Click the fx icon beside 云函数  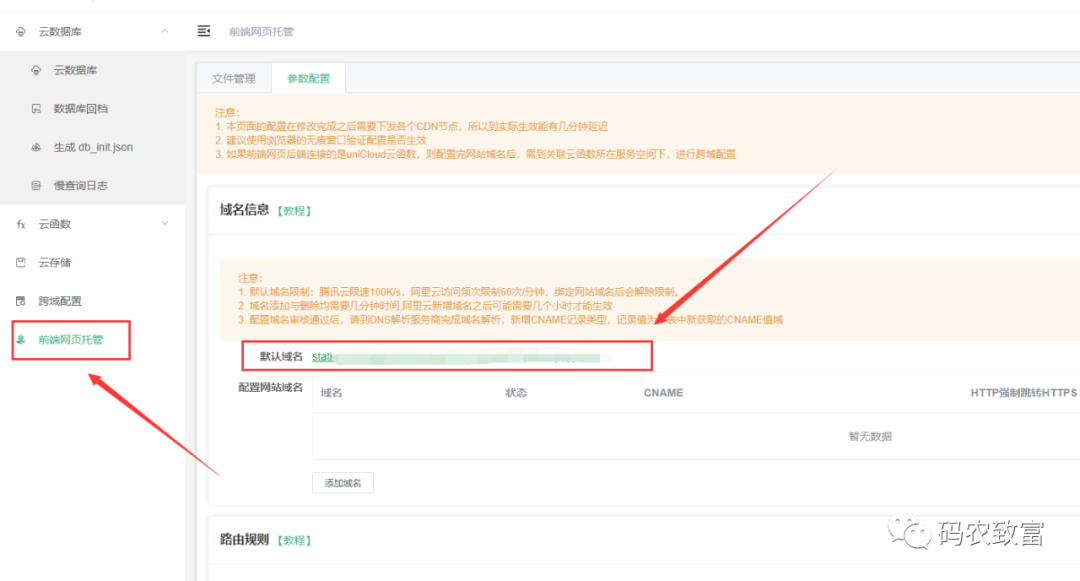point(21,224)
